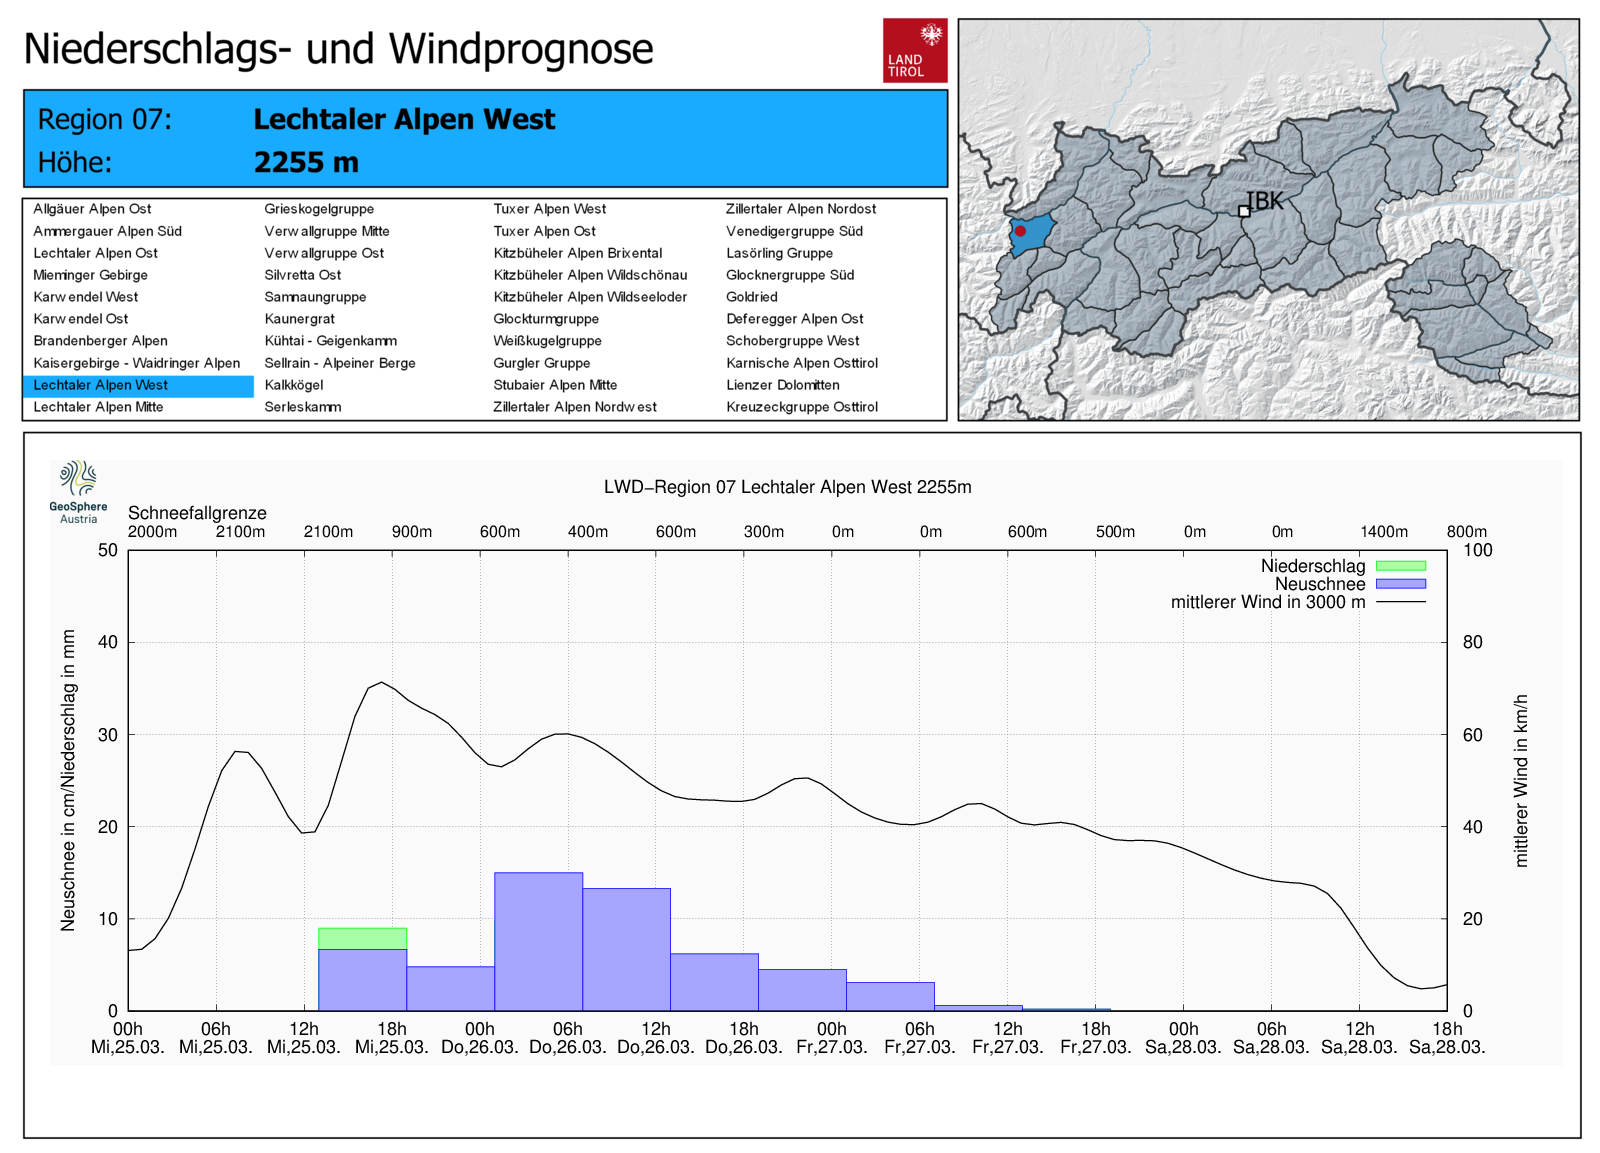This screenshot has height=1153, width=1600.
Task: Click the tallest blue Neuschnee bar
Action: coord(538,940)
